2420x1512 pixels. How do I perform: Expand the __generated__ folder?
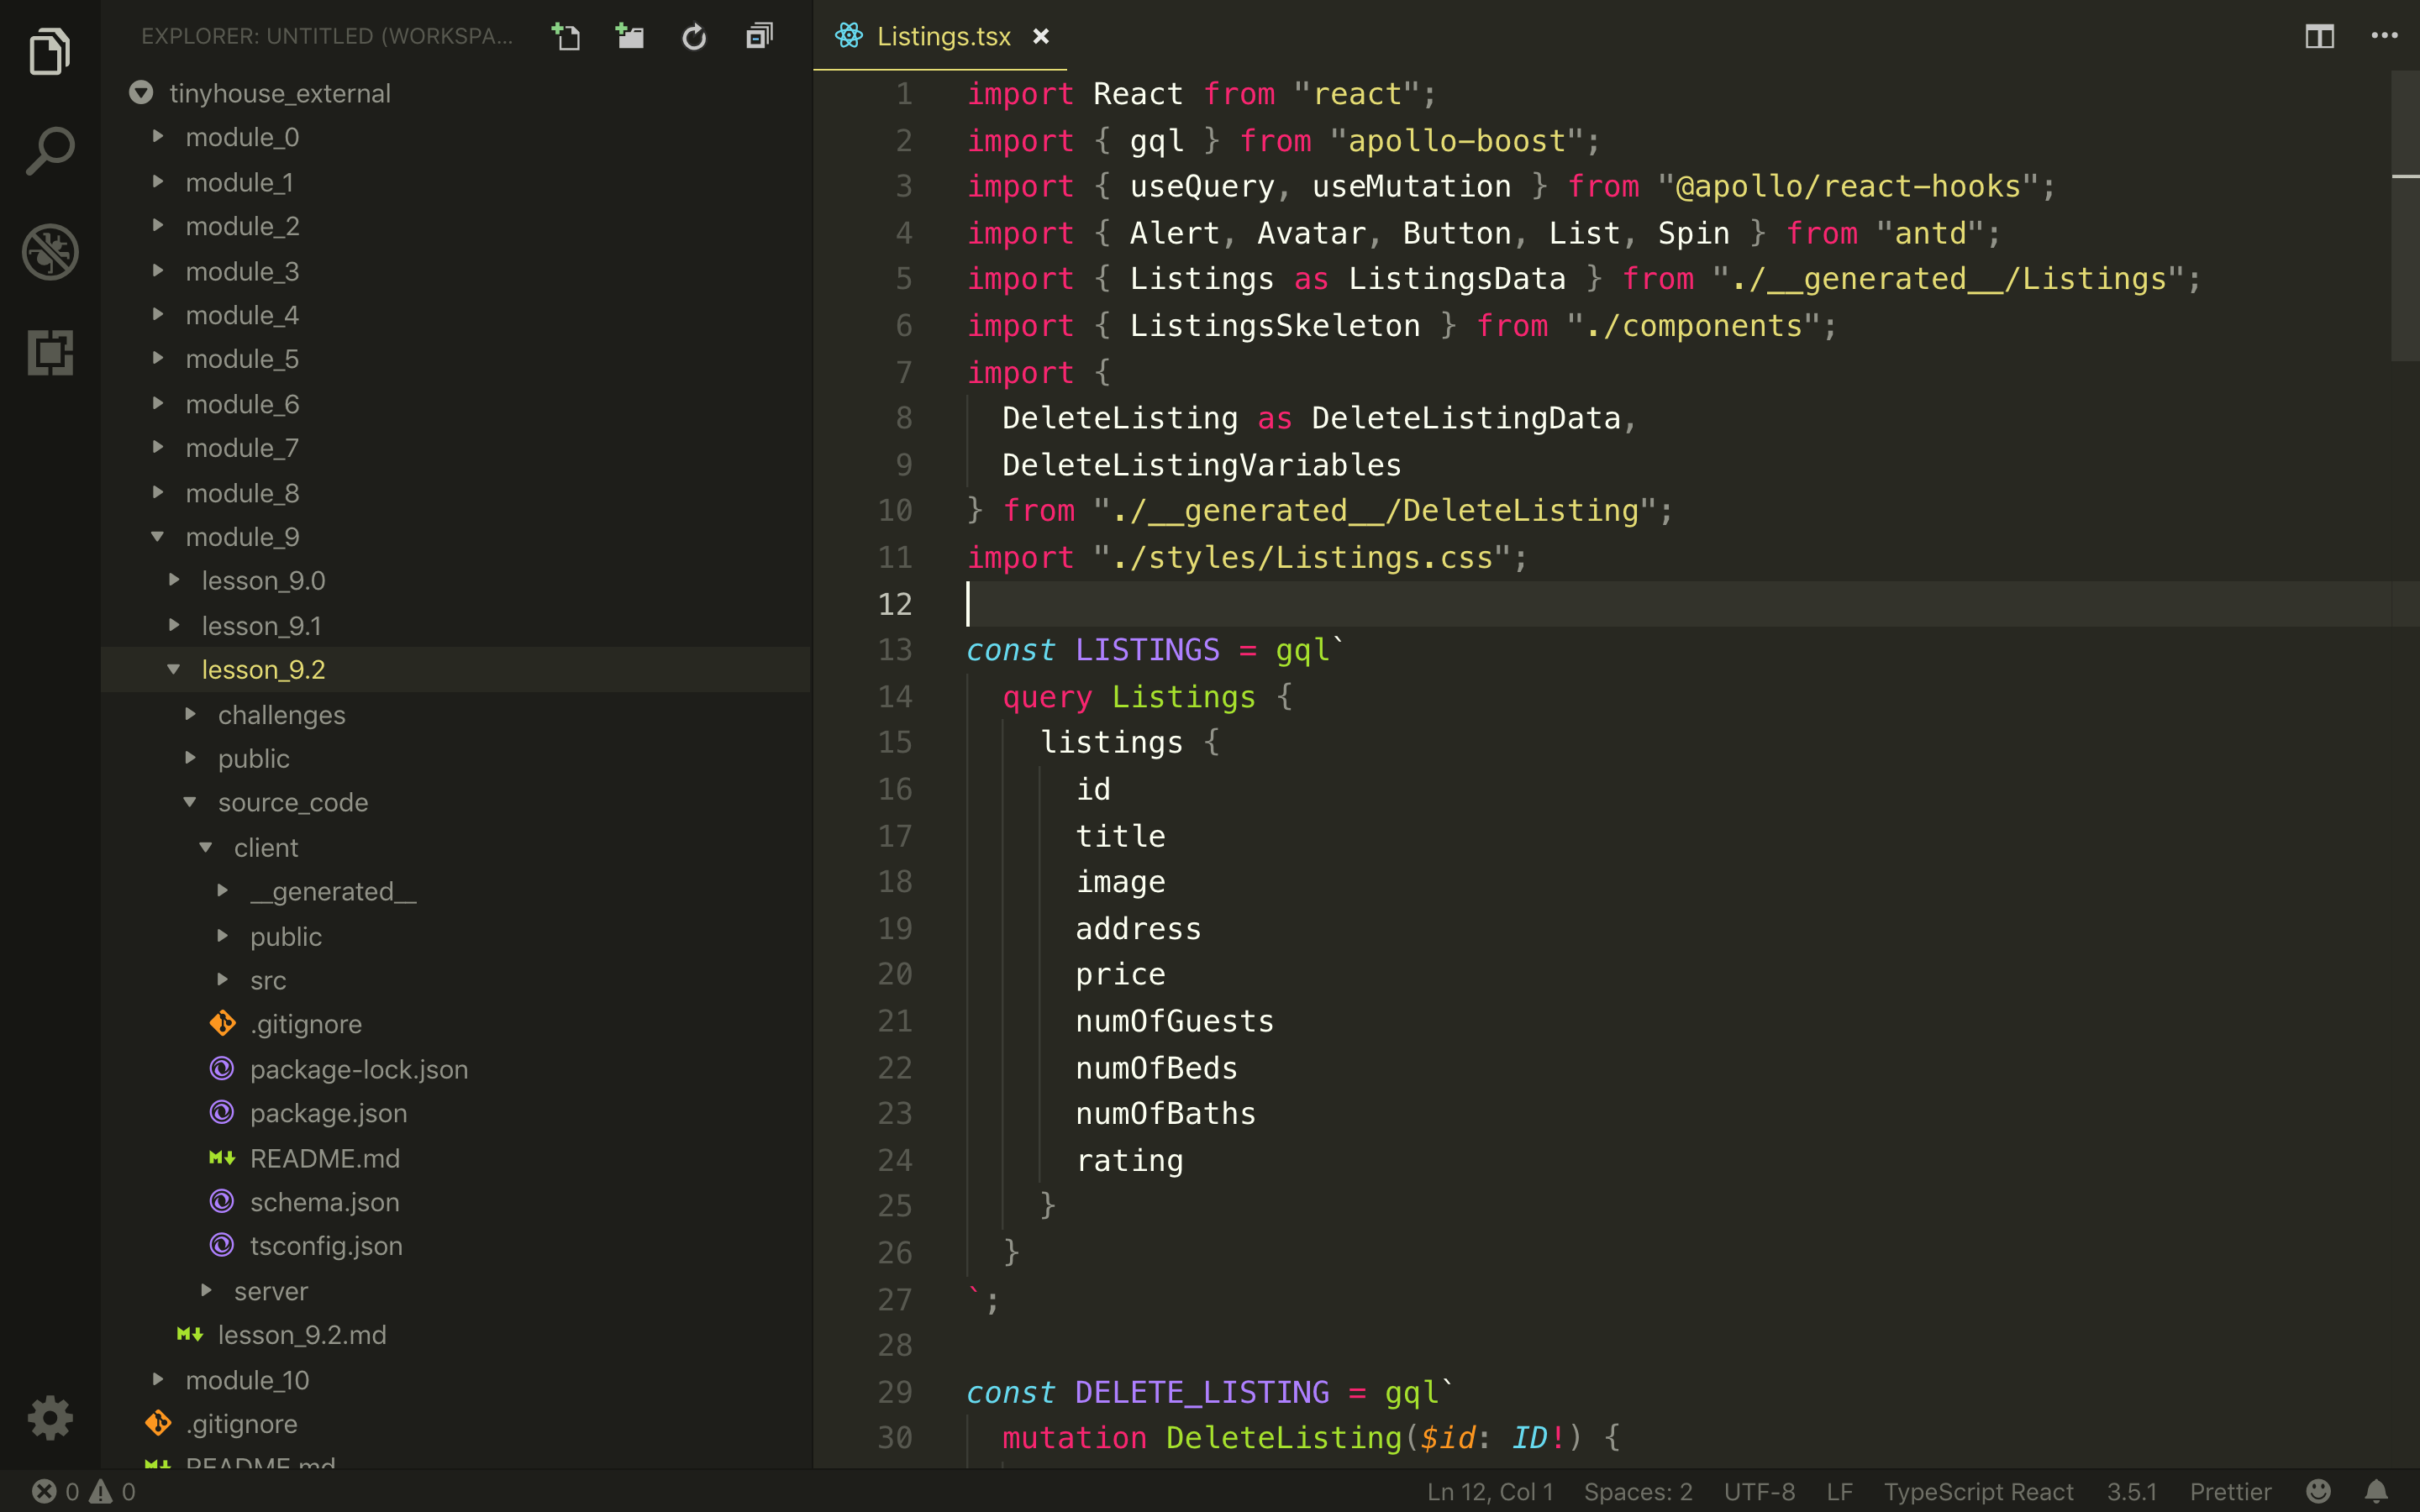[x=333, y=891]
